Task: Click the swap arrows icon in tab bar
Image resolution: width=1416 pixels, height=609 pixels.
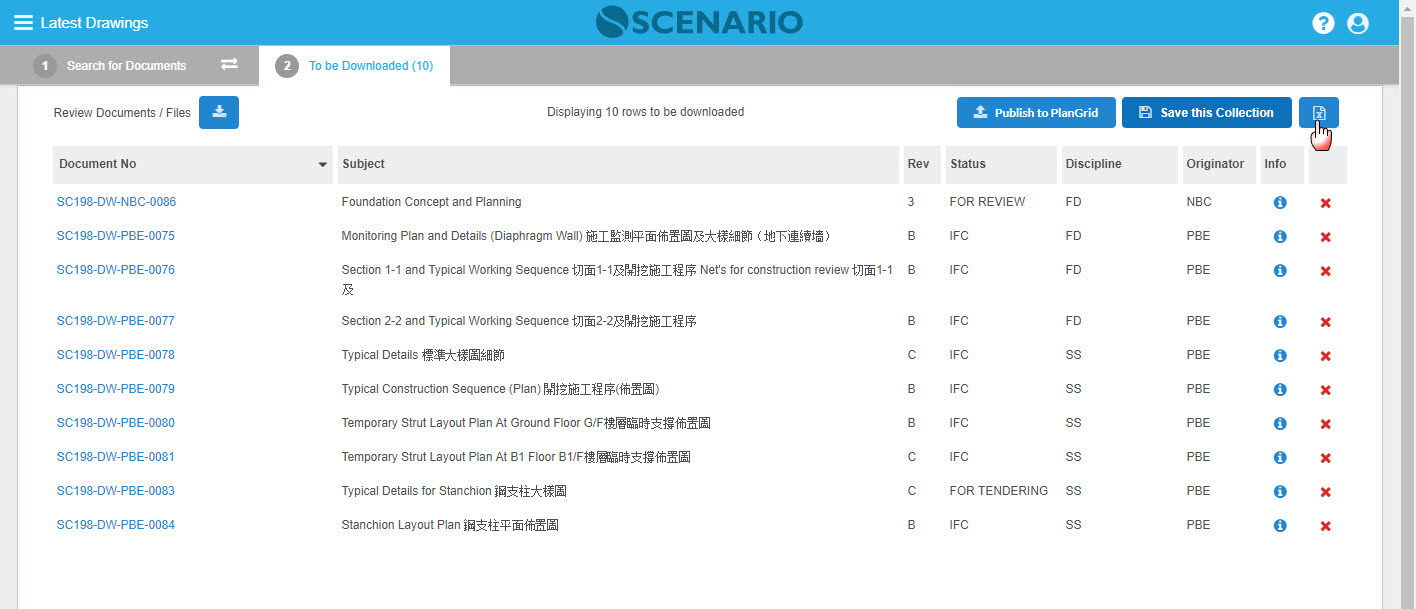Action: click(229, 65)
